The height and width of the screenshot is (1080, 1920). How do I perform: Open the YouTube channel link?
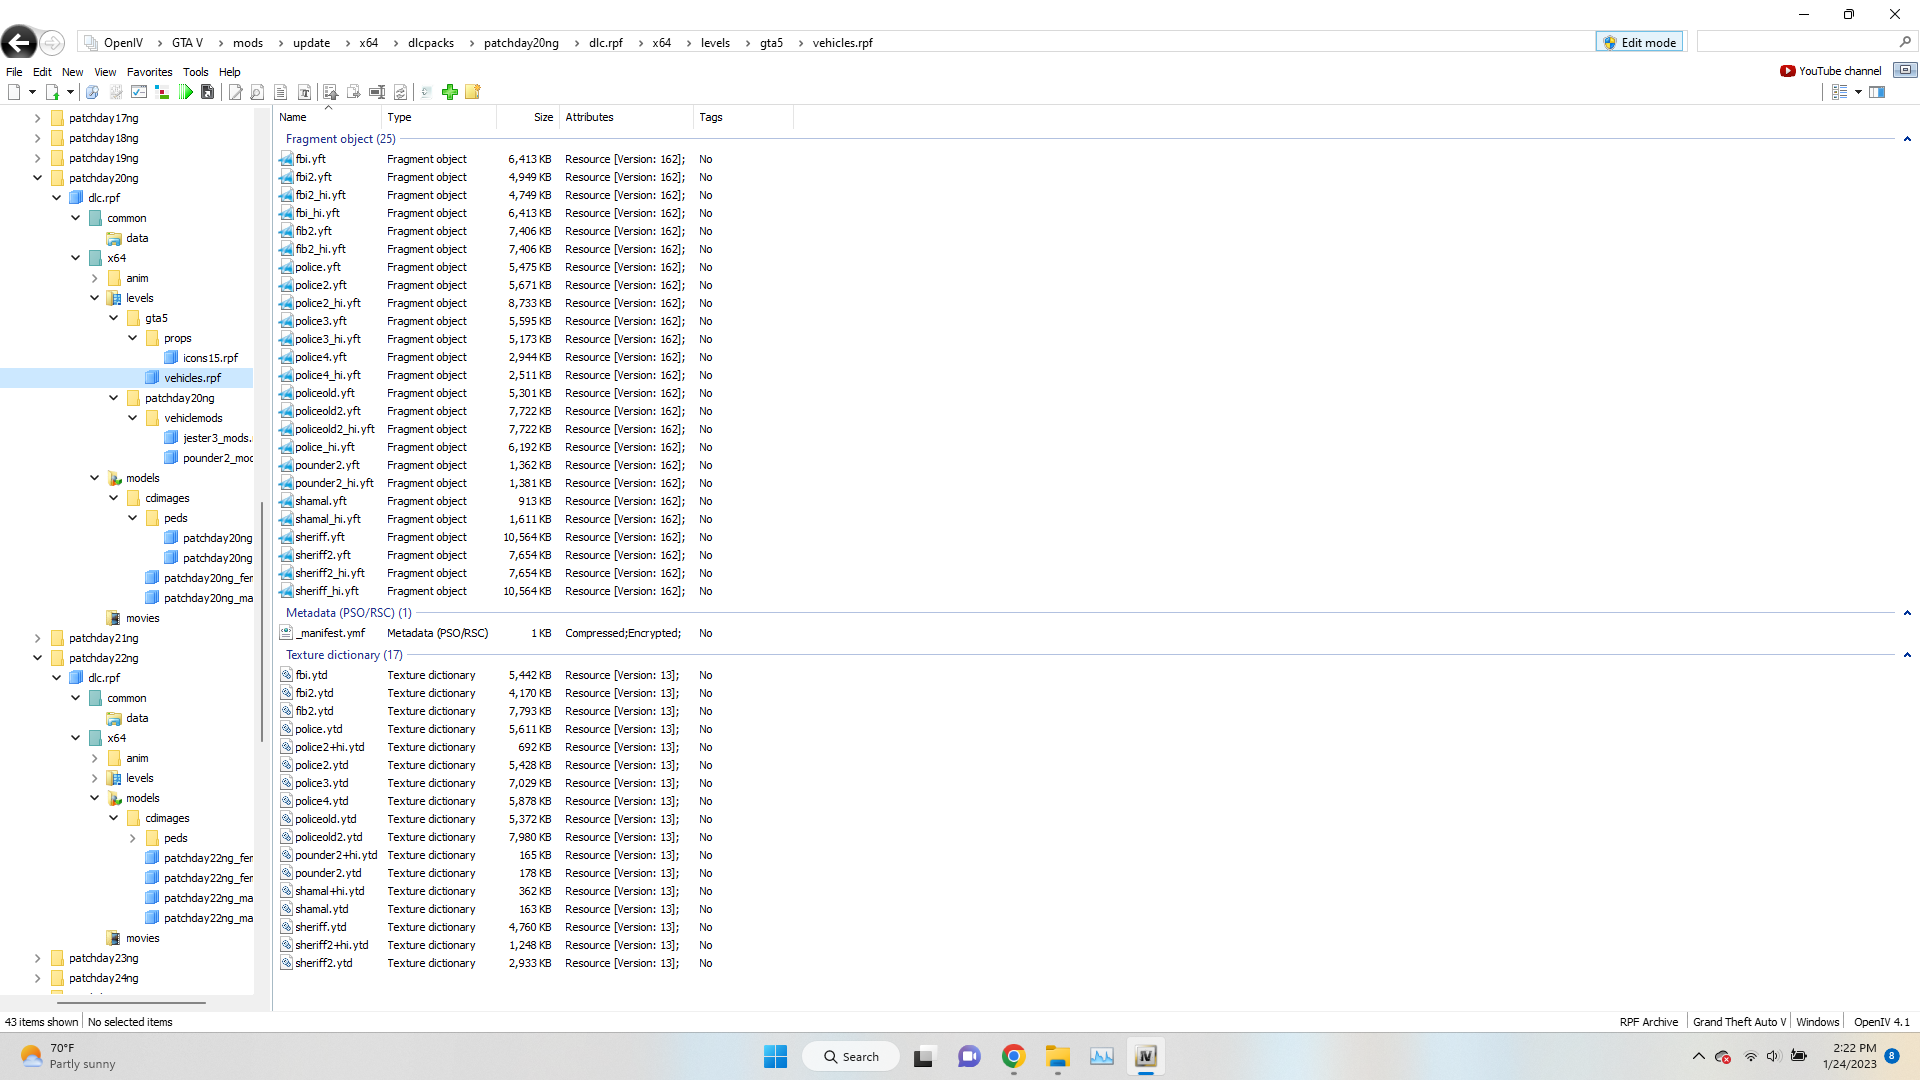[1830, 71]
